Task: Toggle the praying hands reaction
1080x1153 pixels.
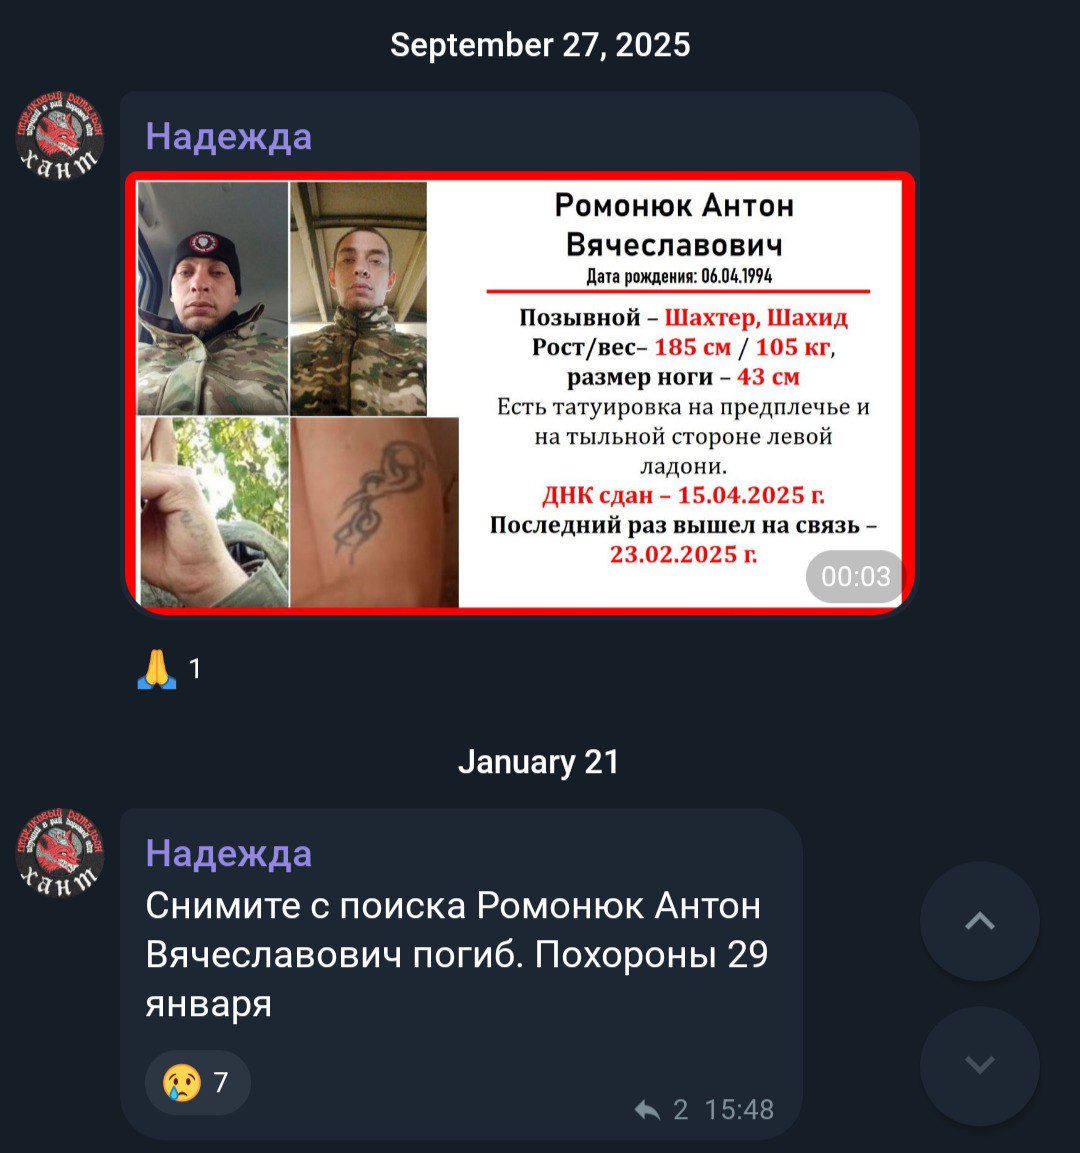Action: [x=168, y=669]
